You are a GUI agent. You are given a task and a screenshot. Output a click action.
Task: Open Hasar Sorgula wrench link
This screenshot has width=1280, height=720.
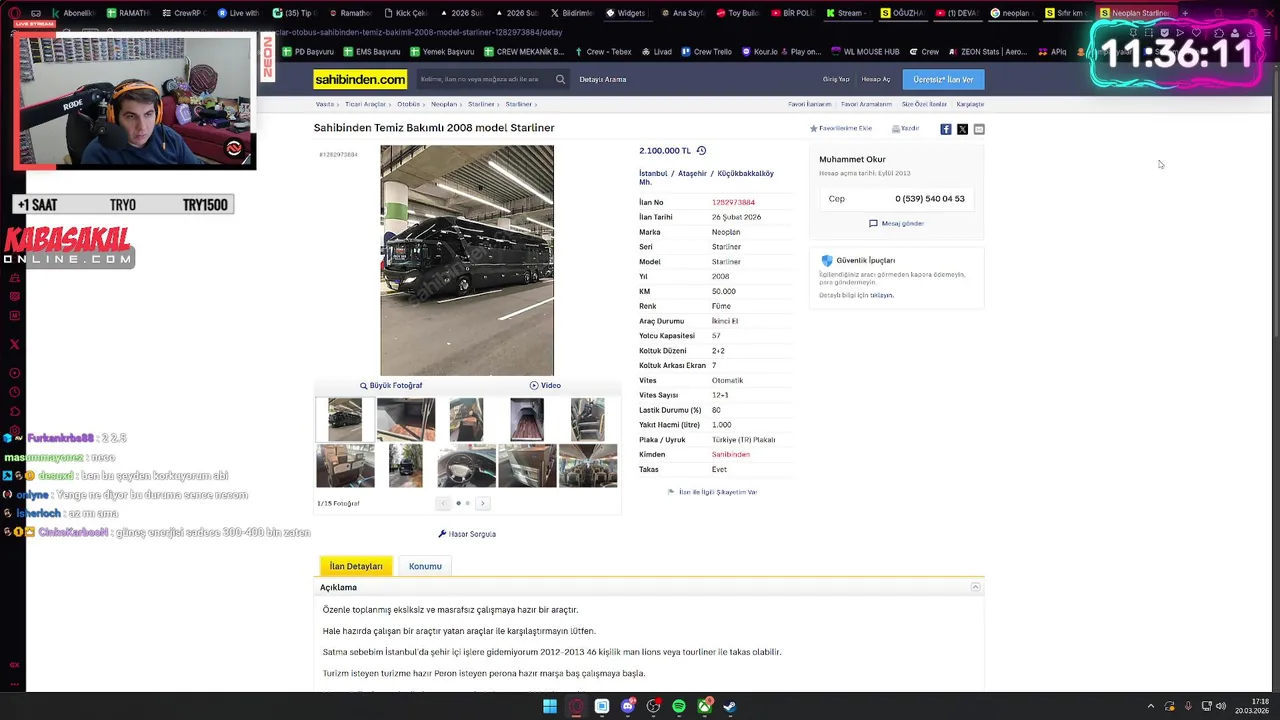467,534
